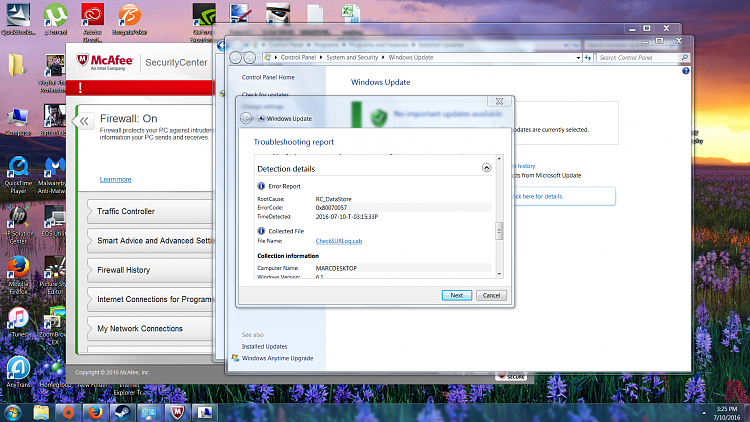Screen dimensions: 750x422
Task: Expand My Network Connections in McAfee
Action: pos(150,328)
